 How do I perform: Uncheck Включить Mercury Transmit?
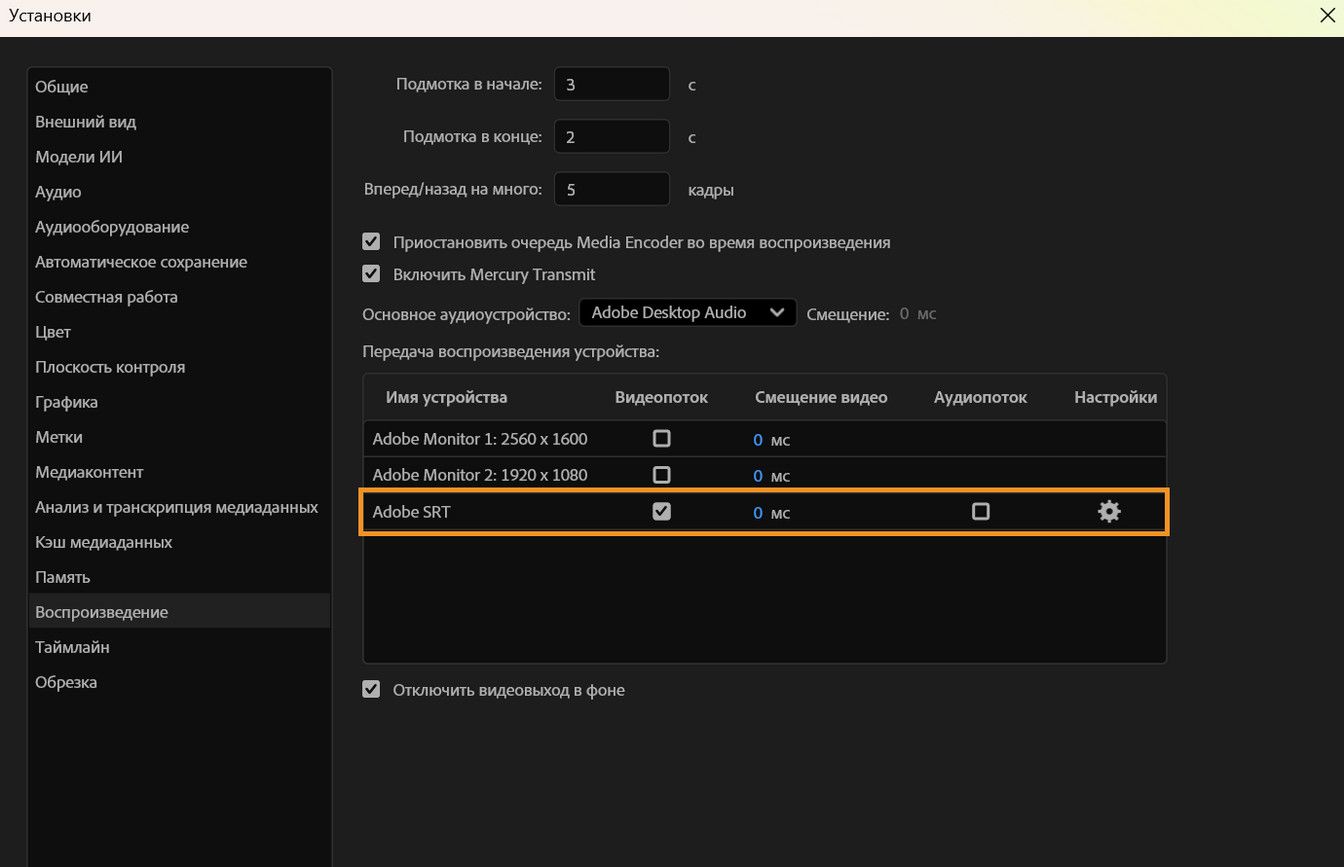click(x=371, y=273)
